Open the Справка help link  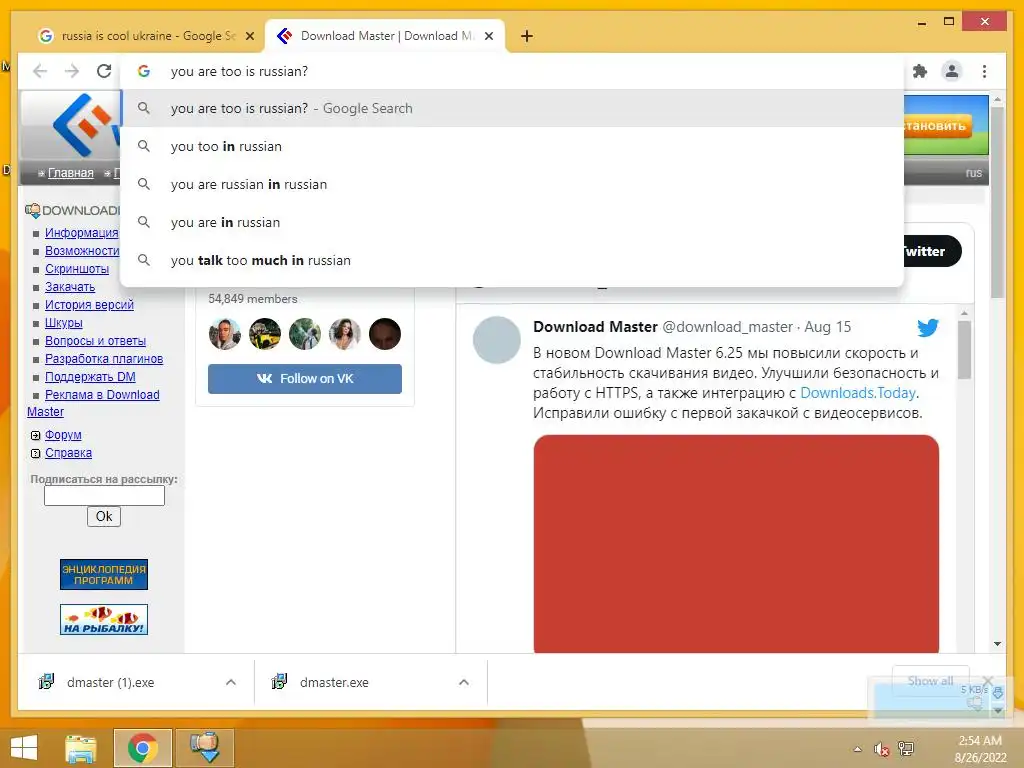68,453
